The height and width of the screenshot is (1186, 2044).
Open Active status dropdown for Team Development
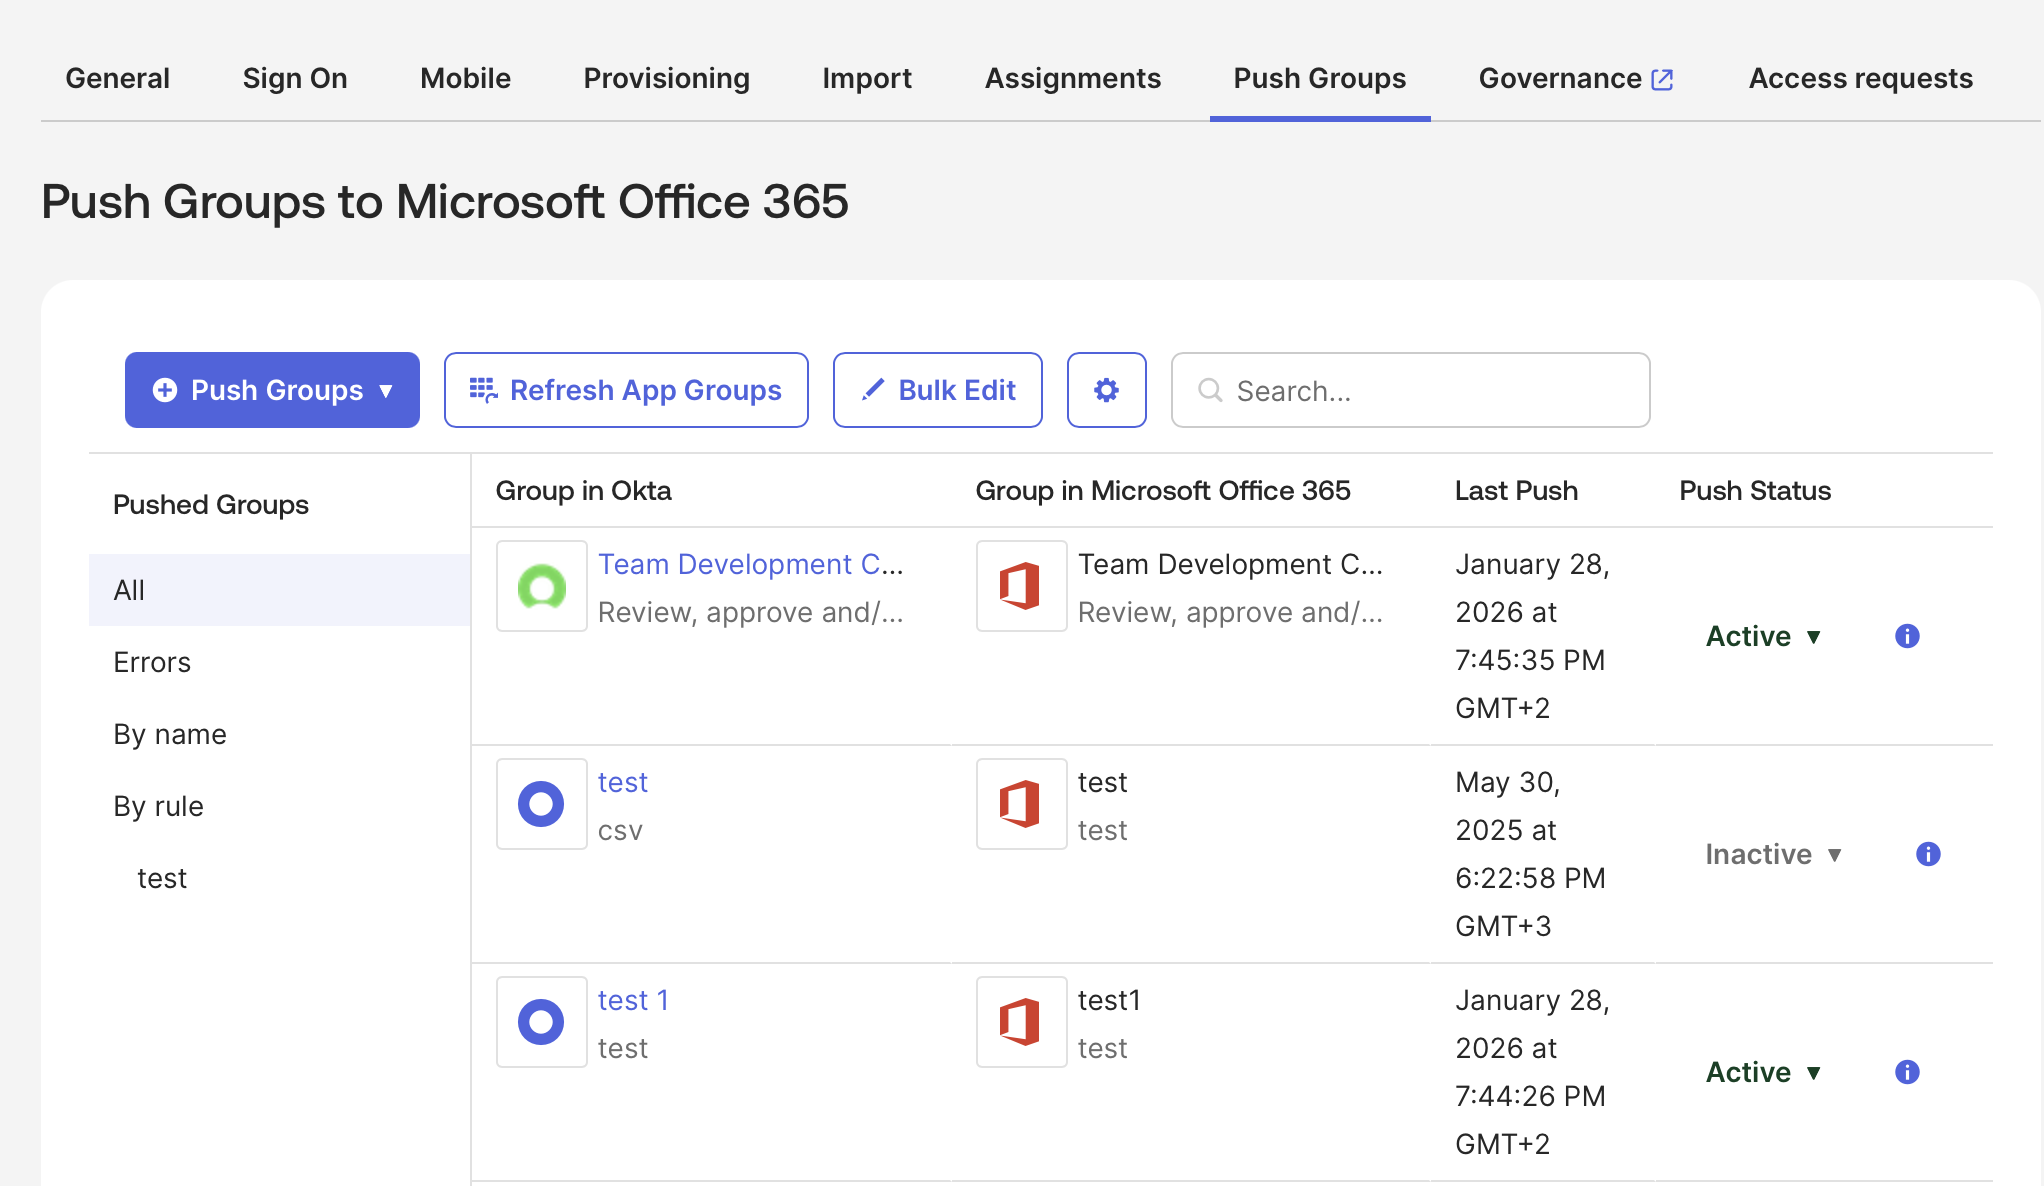(1764, 636)
